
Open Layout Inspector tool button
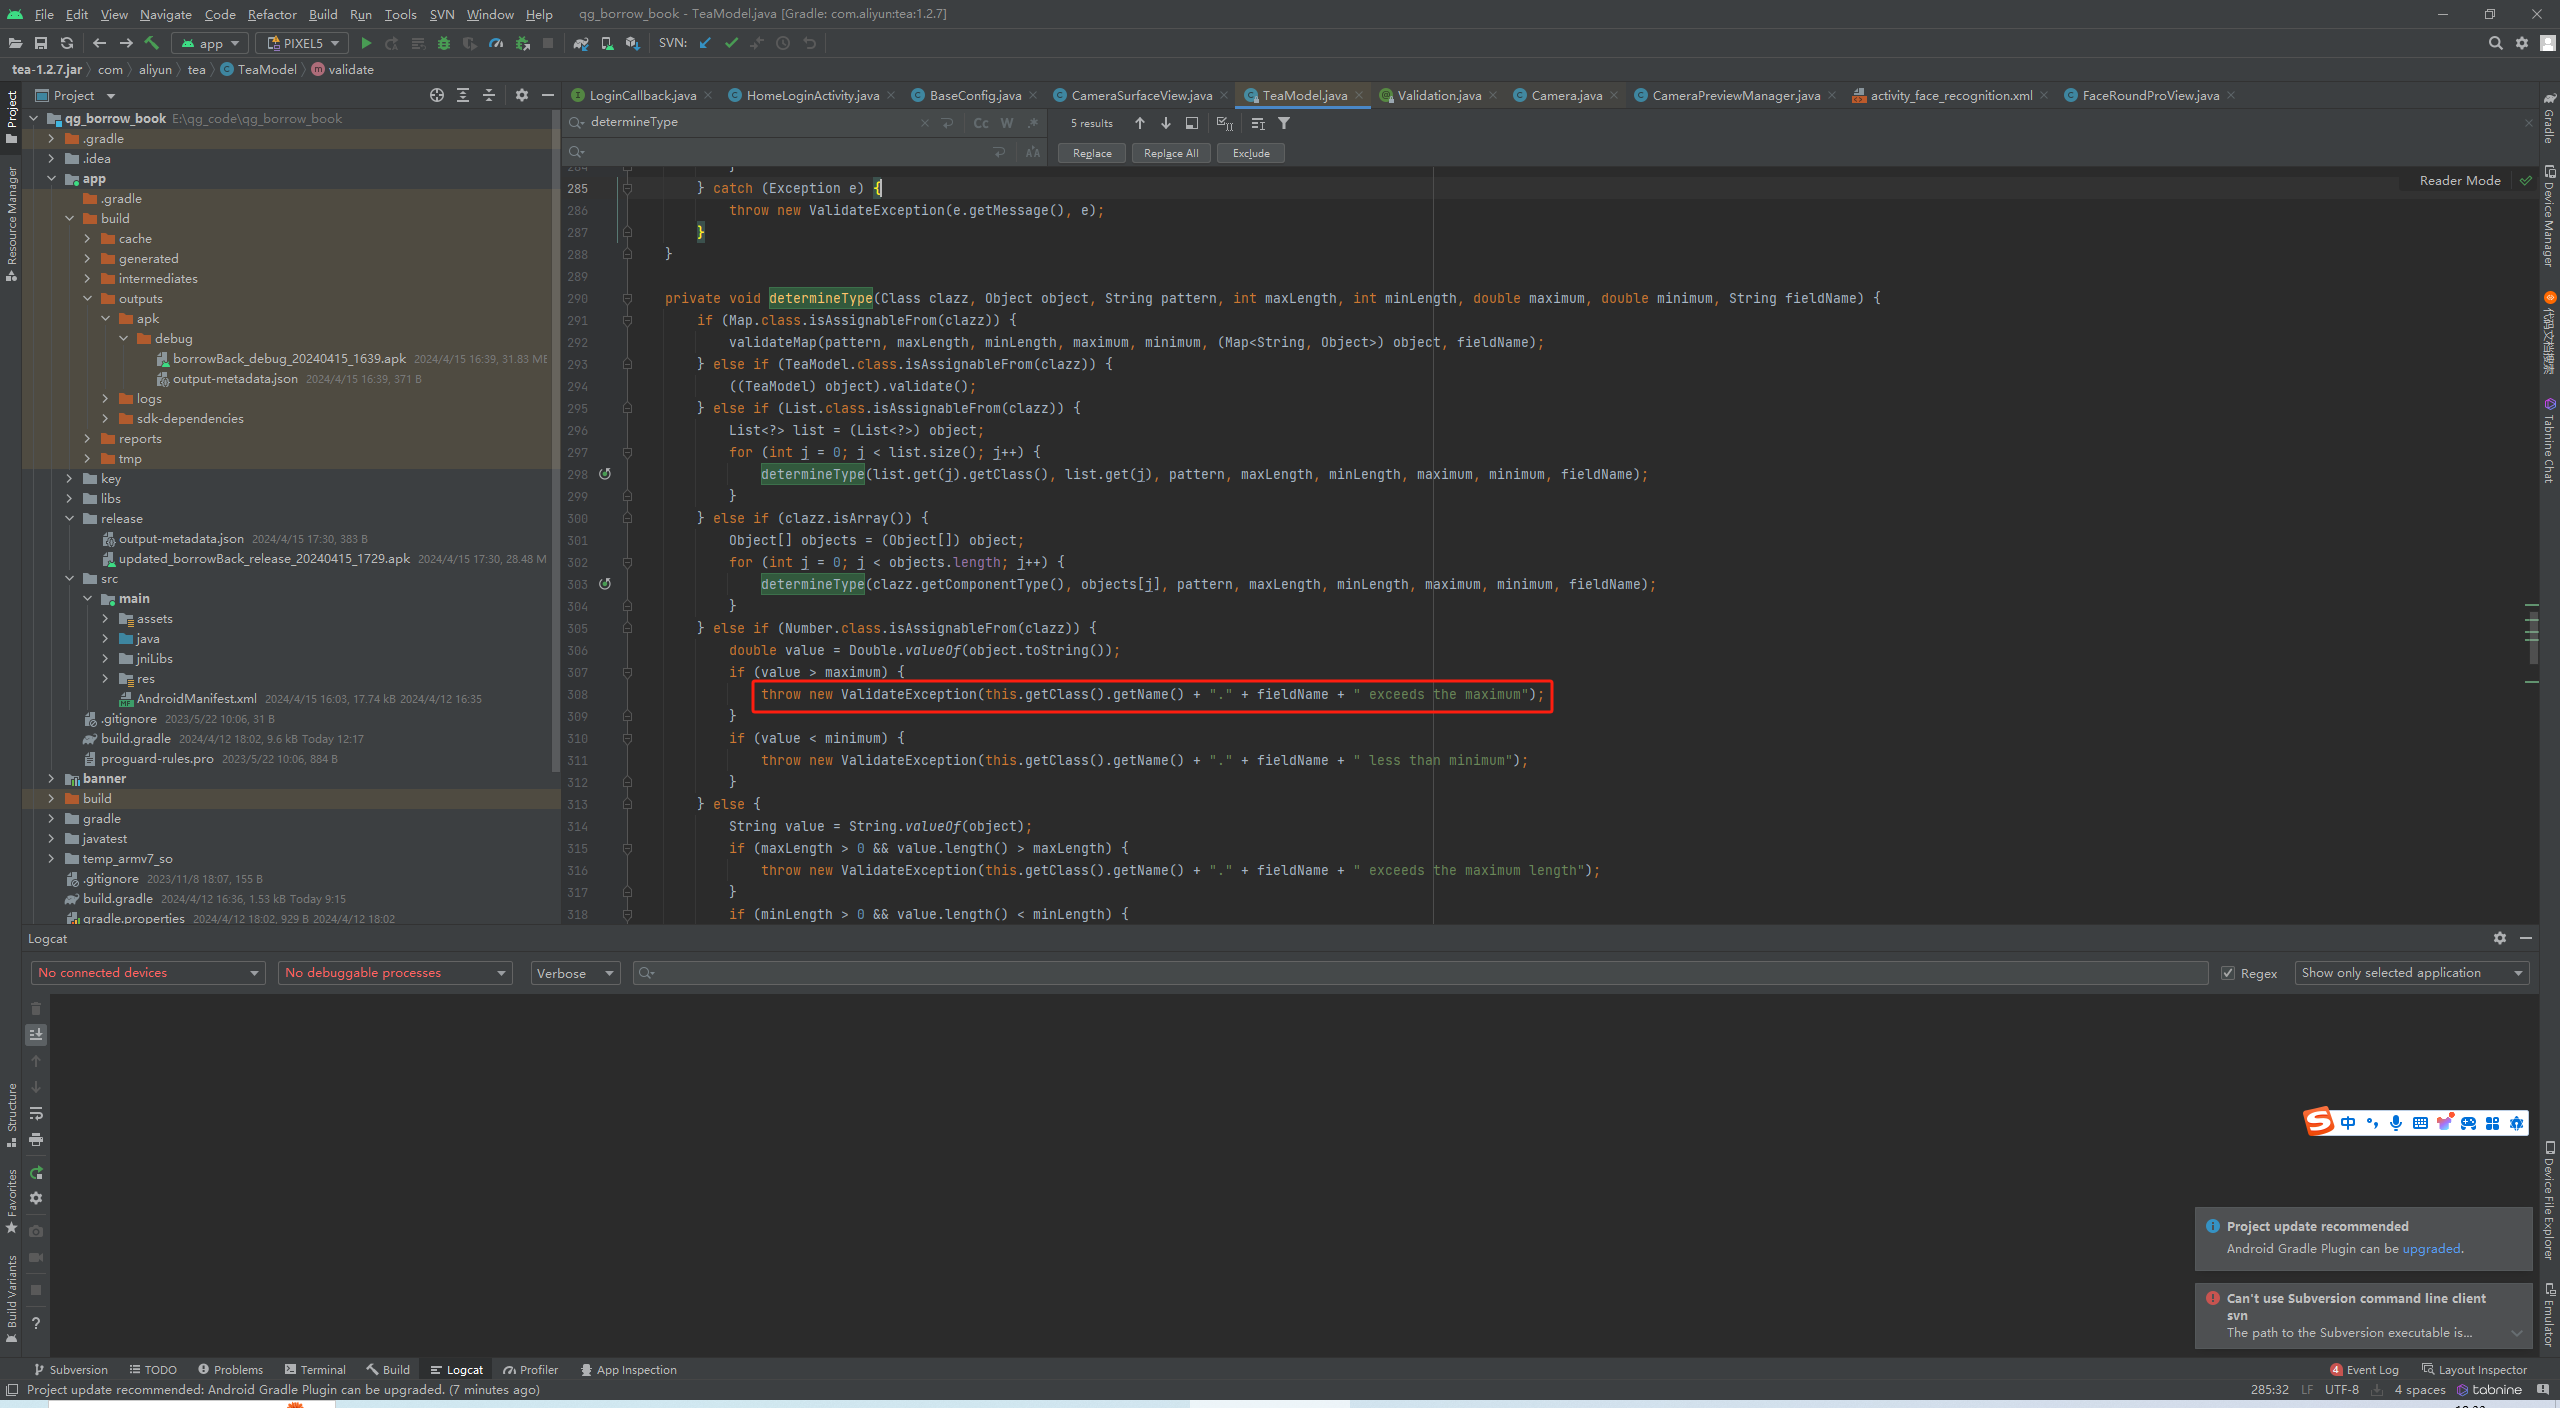click(2474, 1370)
